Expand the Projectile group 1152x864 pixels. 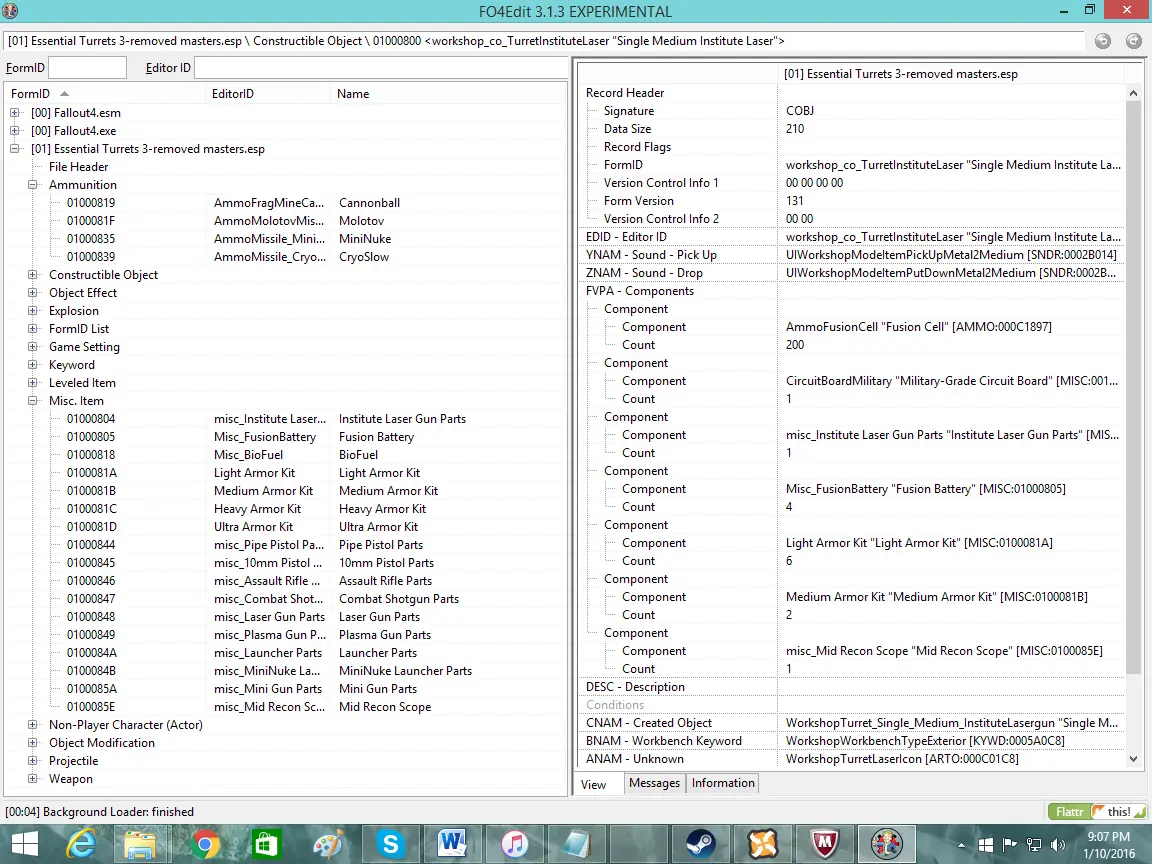32,760
